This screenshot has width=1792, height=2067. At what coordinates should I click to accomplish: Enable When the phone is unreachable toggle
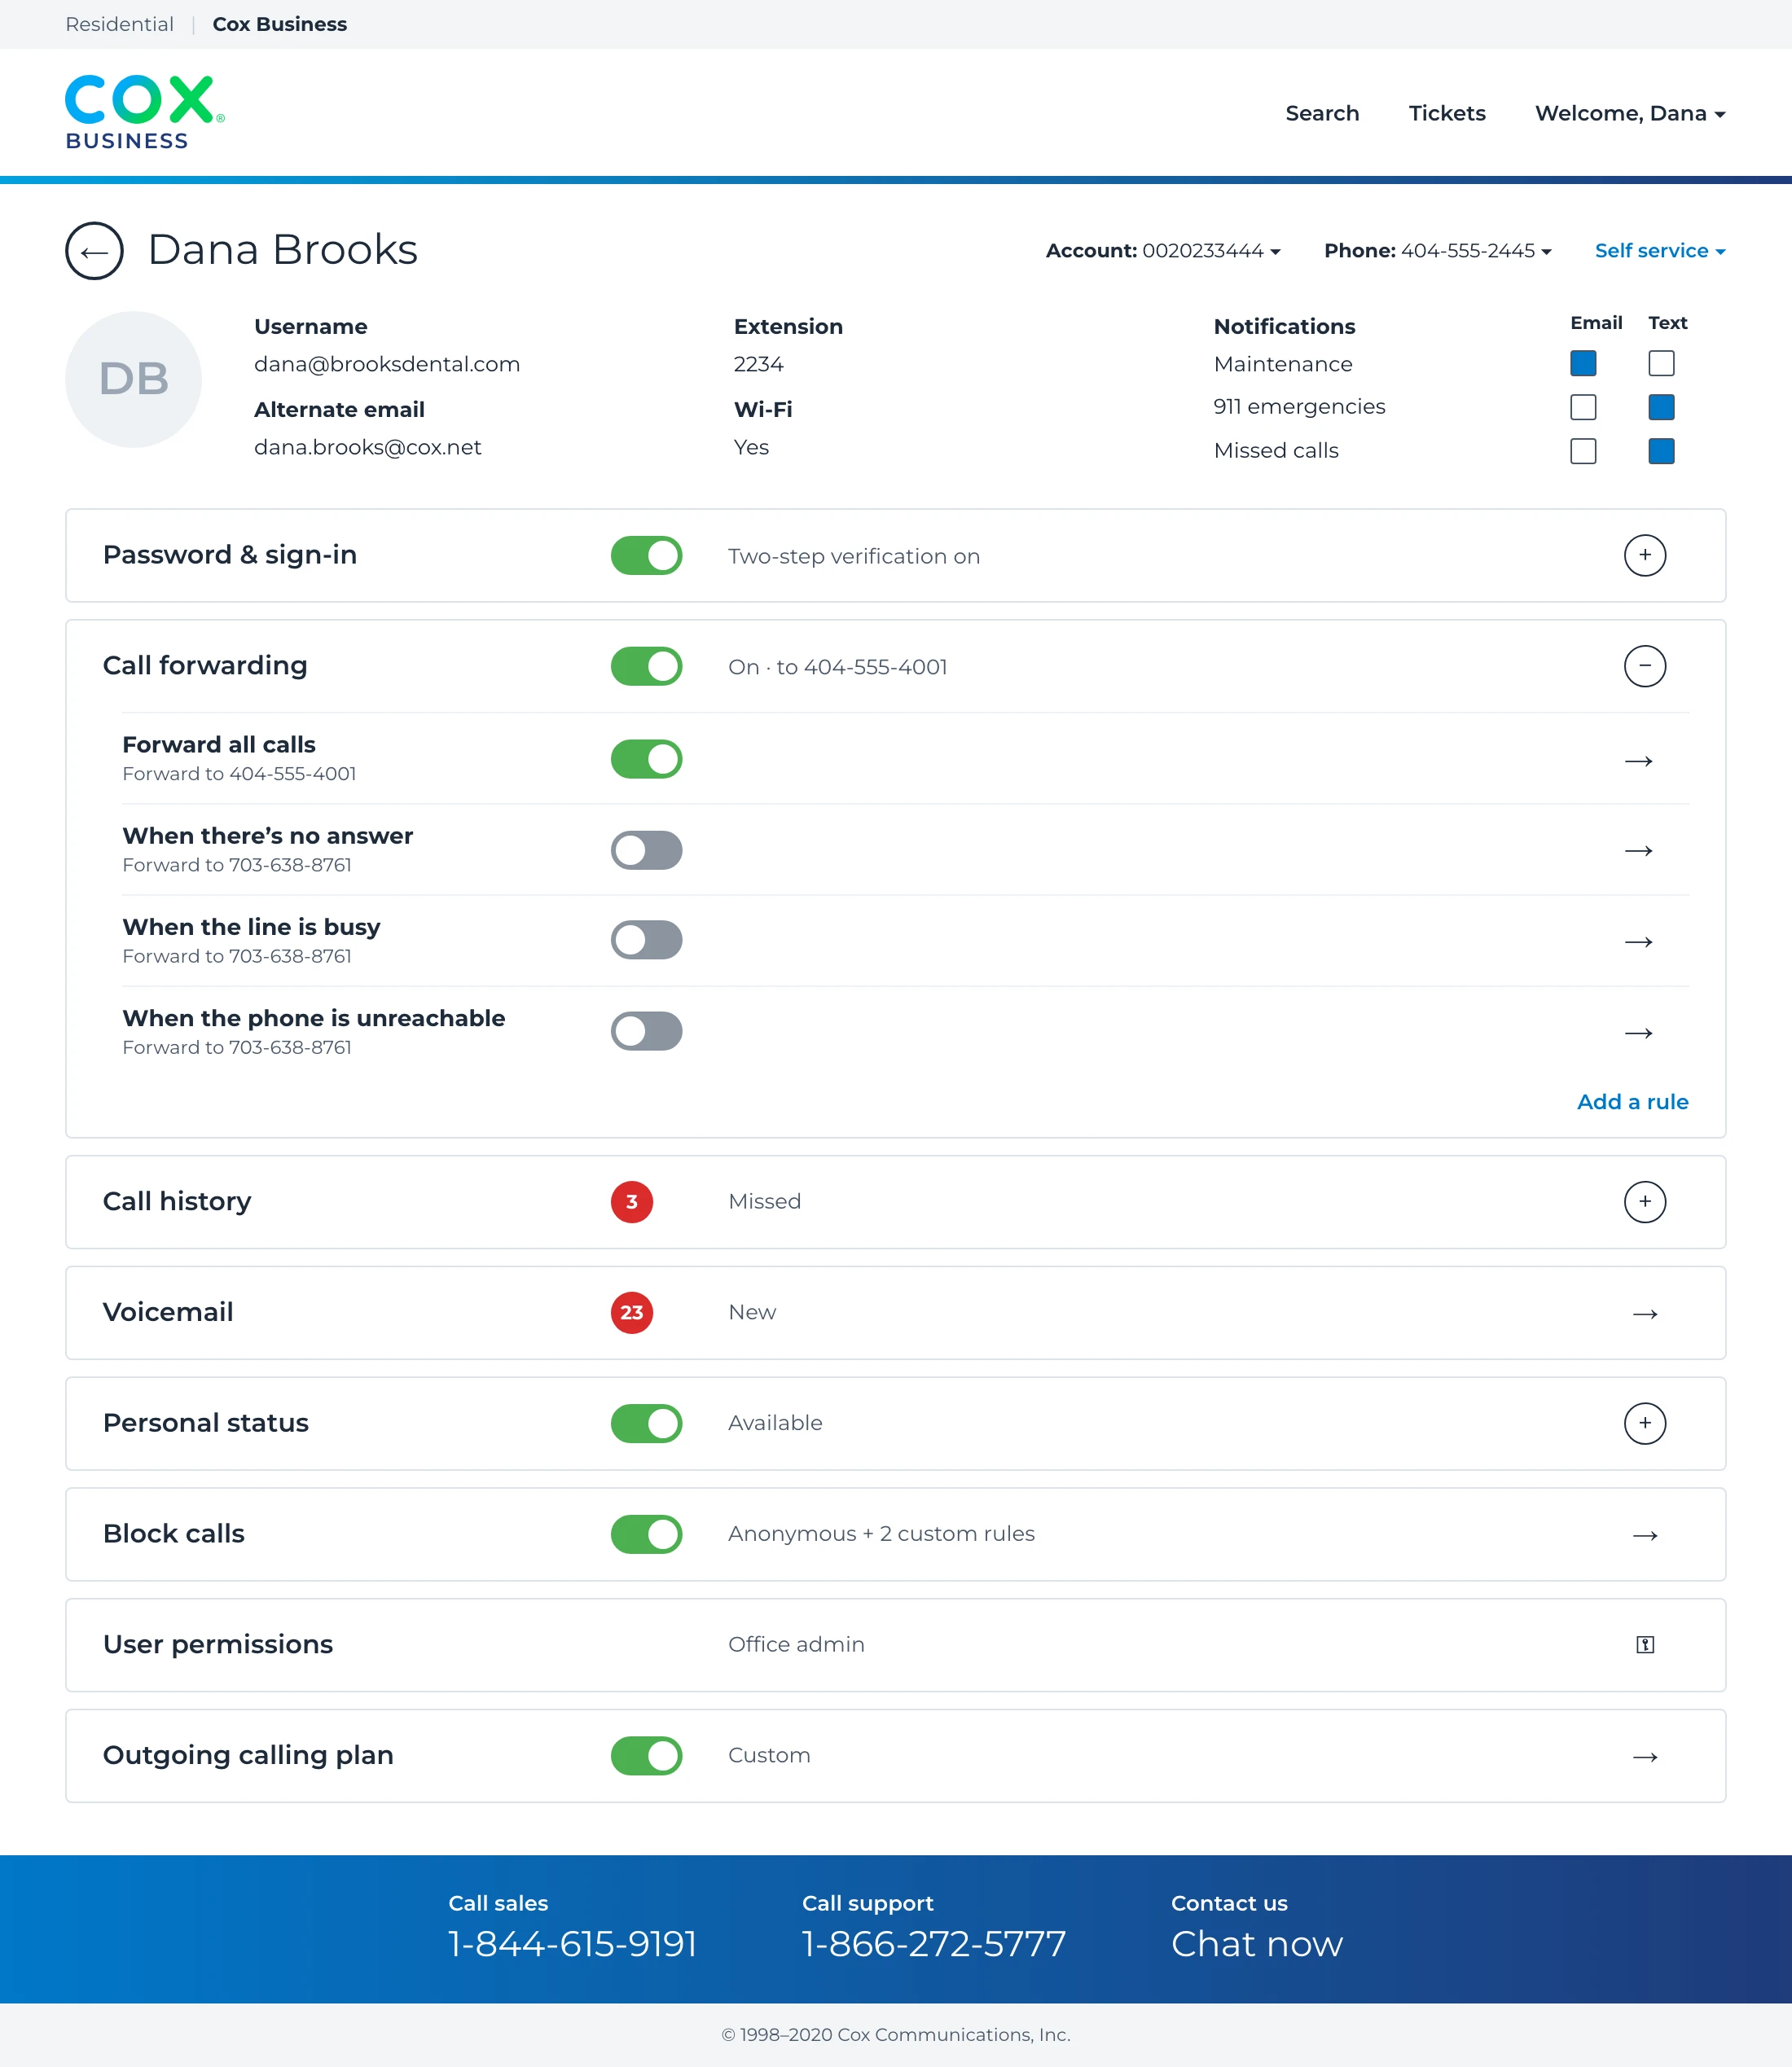(x=647, y=1031)
